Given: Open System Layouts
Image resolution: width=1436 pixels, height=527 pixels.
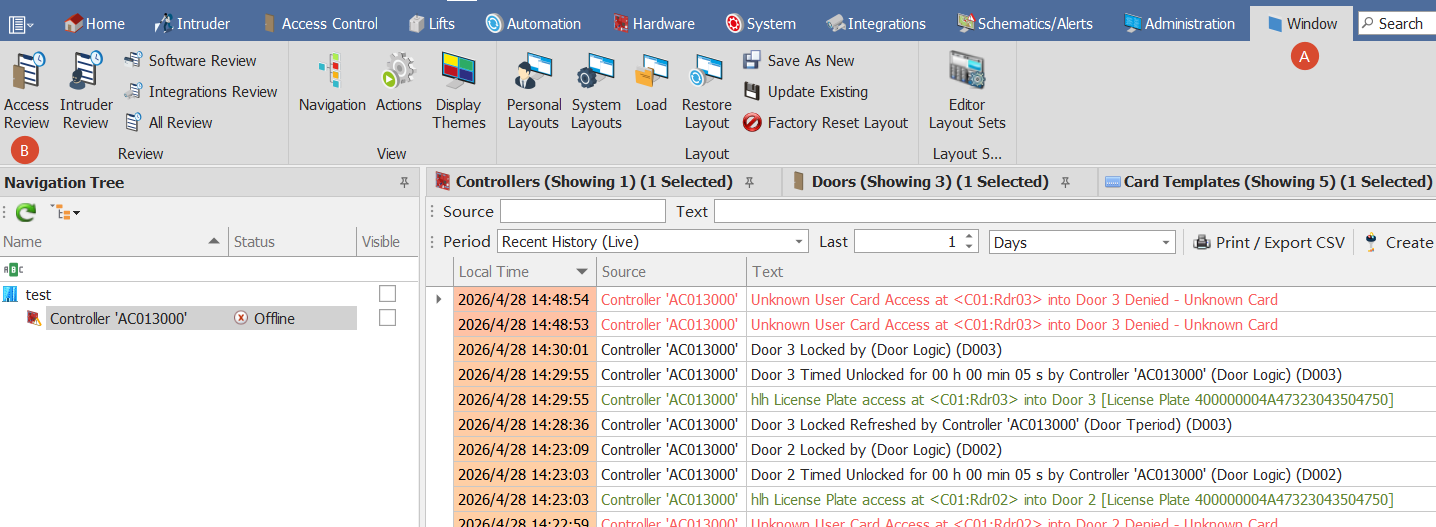Looking at the screenshot, I should pos(596,92).
